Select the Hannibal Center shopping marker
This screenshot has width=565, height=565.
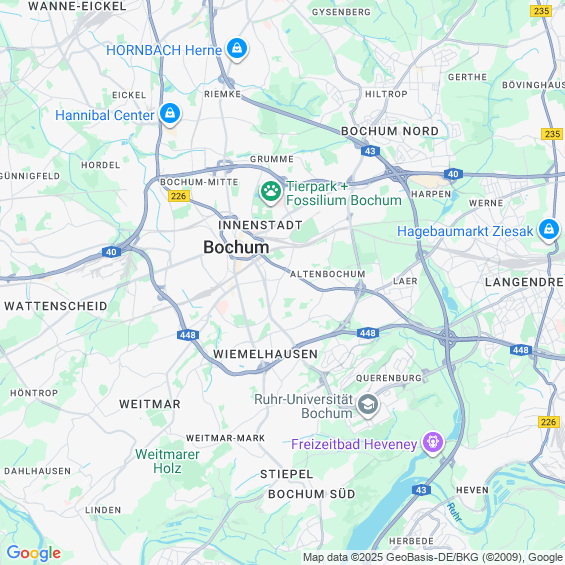[x=170, y=114]
